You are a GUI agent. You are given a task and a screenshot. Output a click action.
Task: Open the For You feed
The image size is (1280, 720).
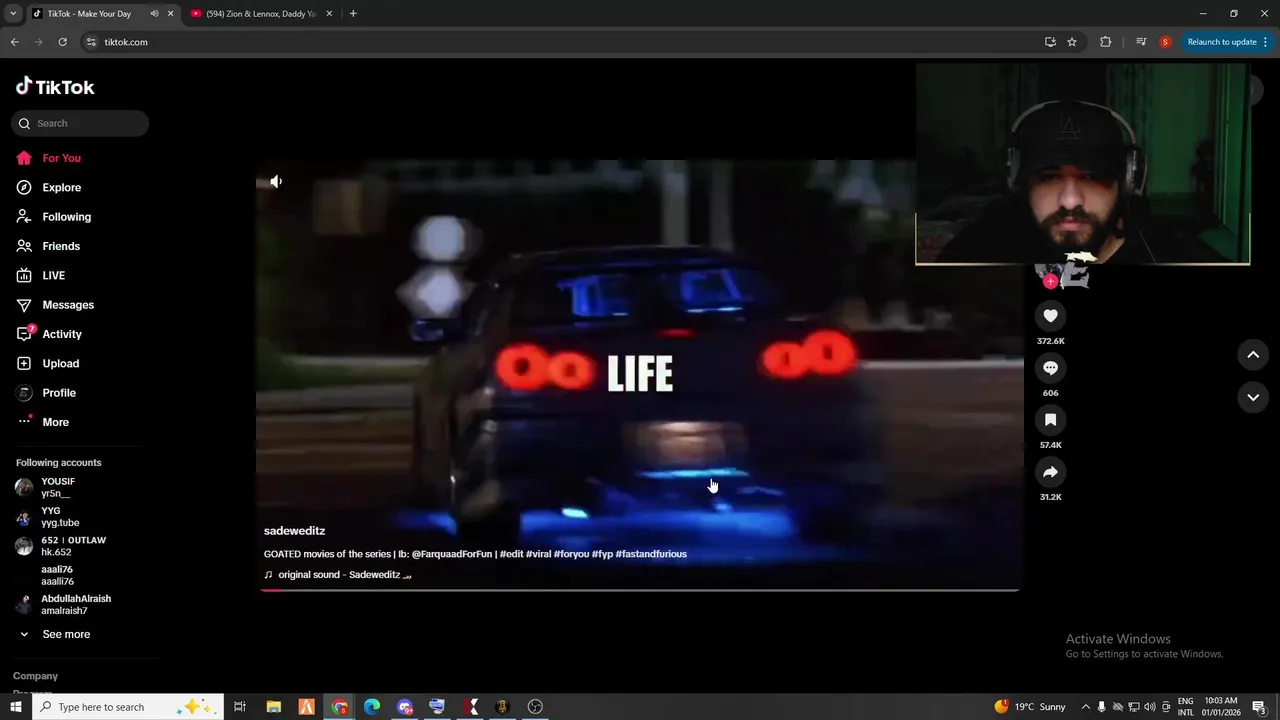pyautogui.click(x=48, y=158)
